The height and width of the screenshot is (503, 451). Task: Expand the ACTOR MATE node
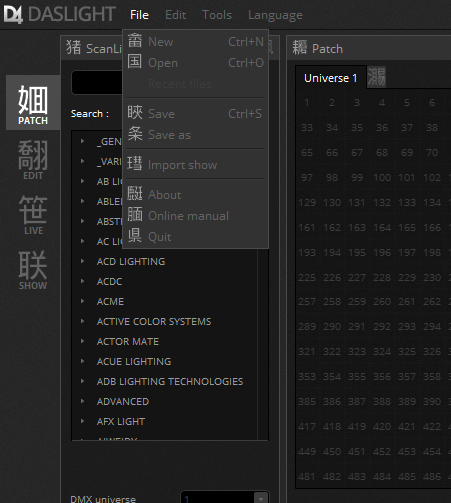coord(82,341)
